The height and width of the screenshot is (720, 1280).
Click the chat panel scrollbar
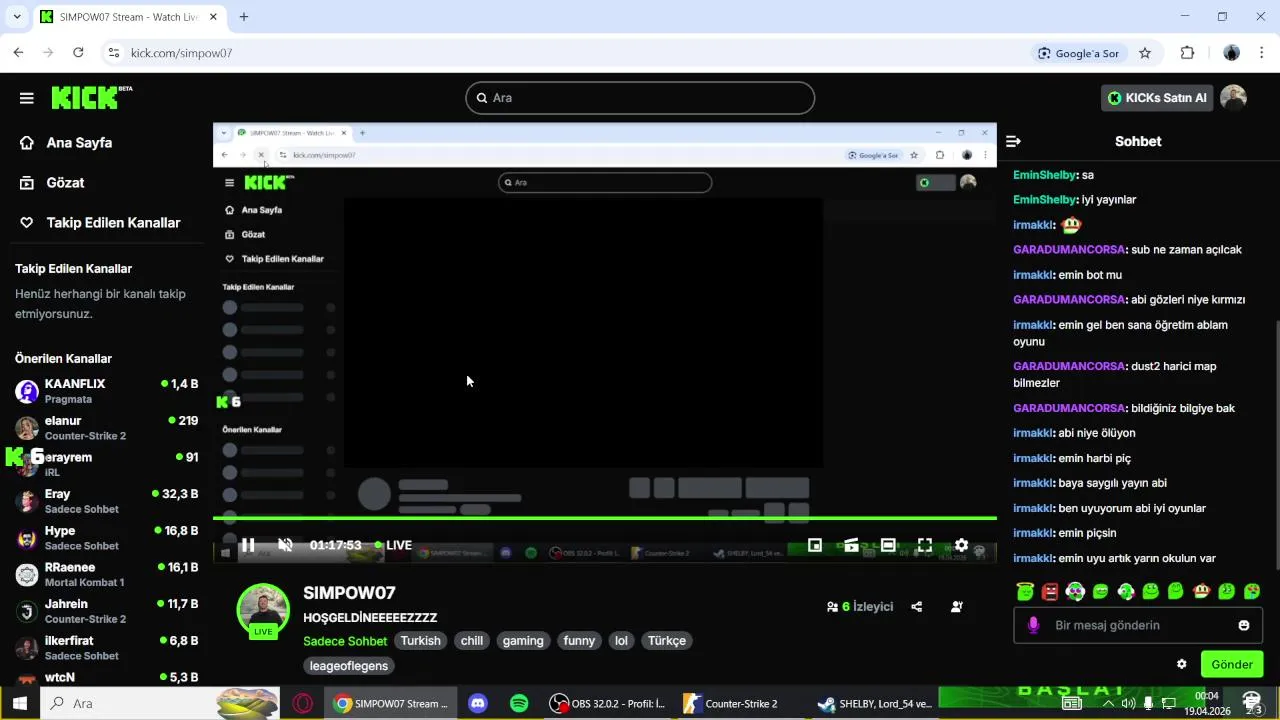point(1276,446)
